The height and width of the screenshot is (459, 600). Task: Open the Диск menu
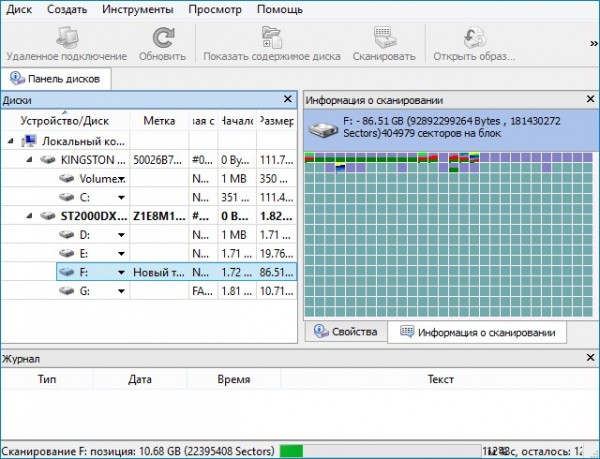pos(20,9)
